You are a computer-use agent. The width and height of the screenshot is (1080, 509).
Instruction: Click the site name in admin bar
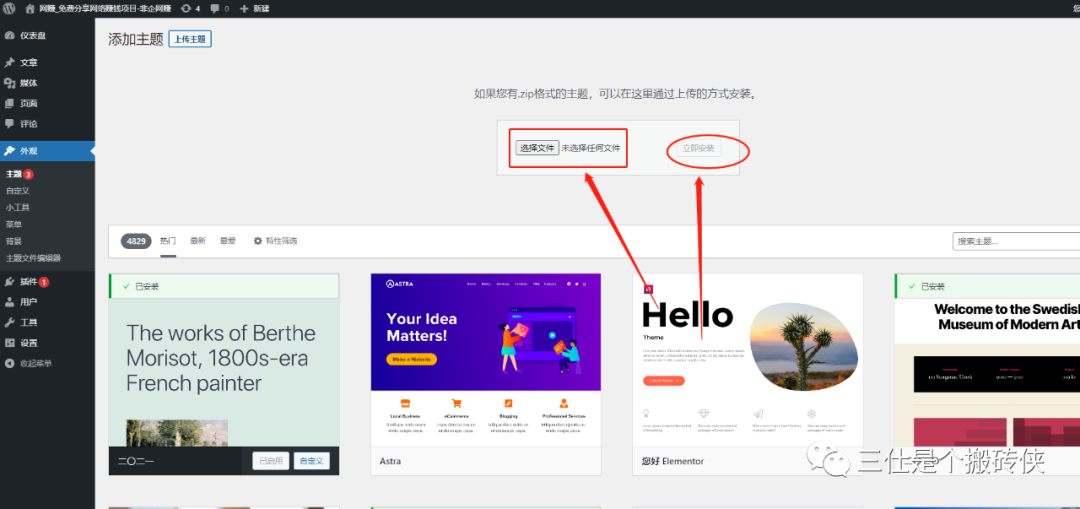click(x=105, y=9)
